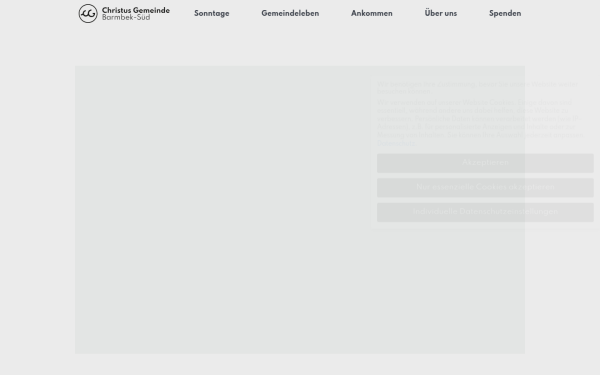Open Individuelle Datenschutzeinstellungen
600x375 pixels.
pyautogui.click(x=485, y=212)
